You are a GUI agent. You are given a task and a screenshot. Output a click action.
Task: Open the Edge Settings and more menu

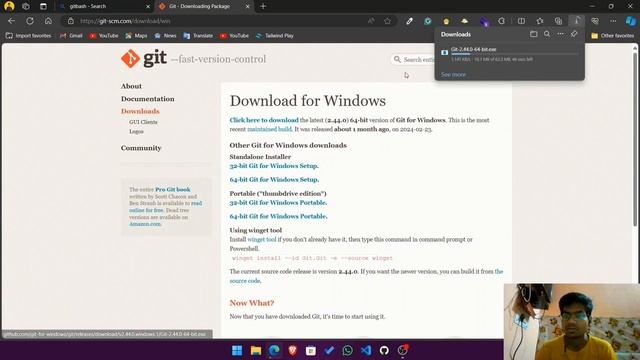[x=613, y=21]
